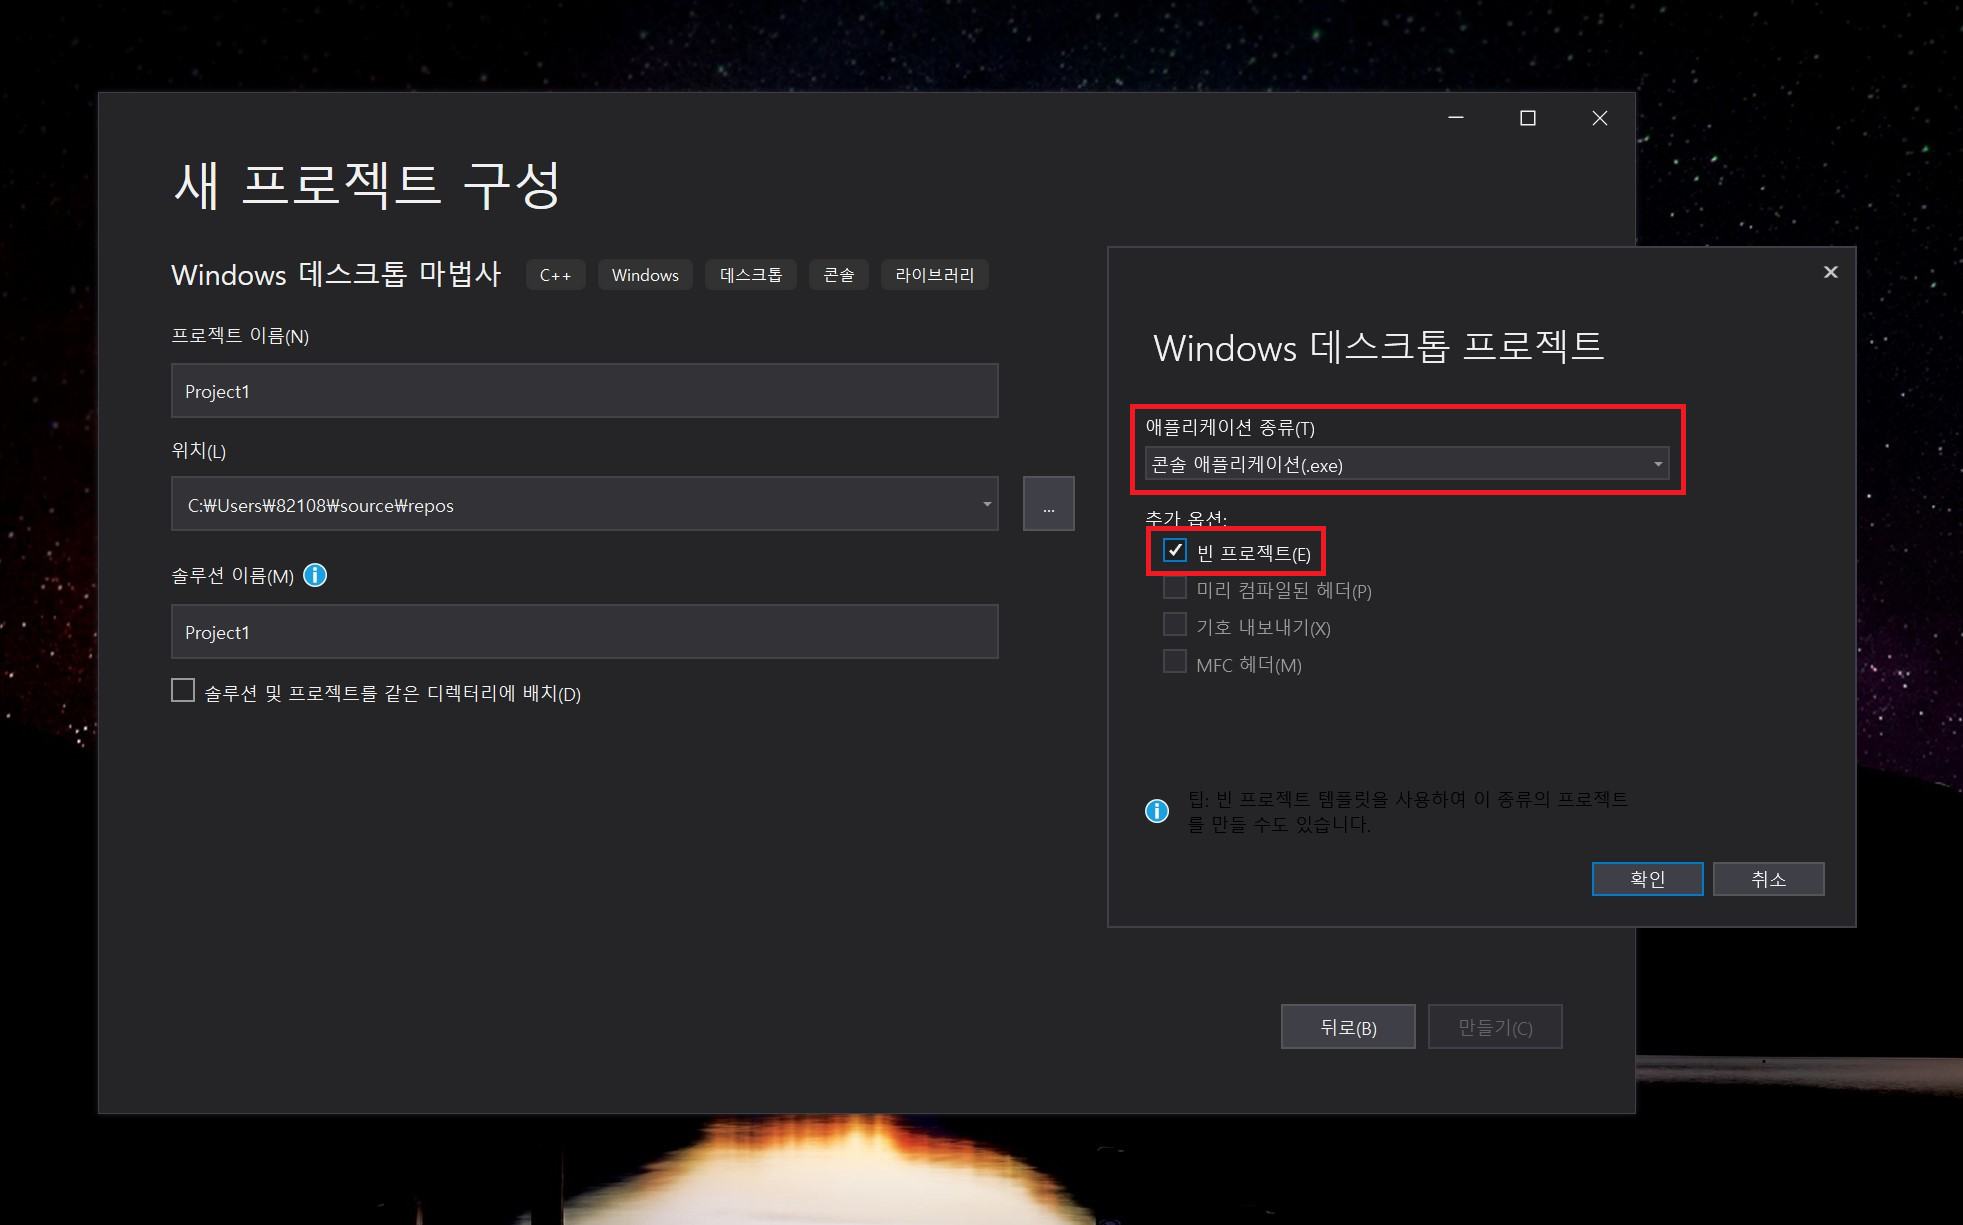
Task: Toggle the 기호 내보내기 checkbox
Action: pyautogui.click(x=1175, y=625)
